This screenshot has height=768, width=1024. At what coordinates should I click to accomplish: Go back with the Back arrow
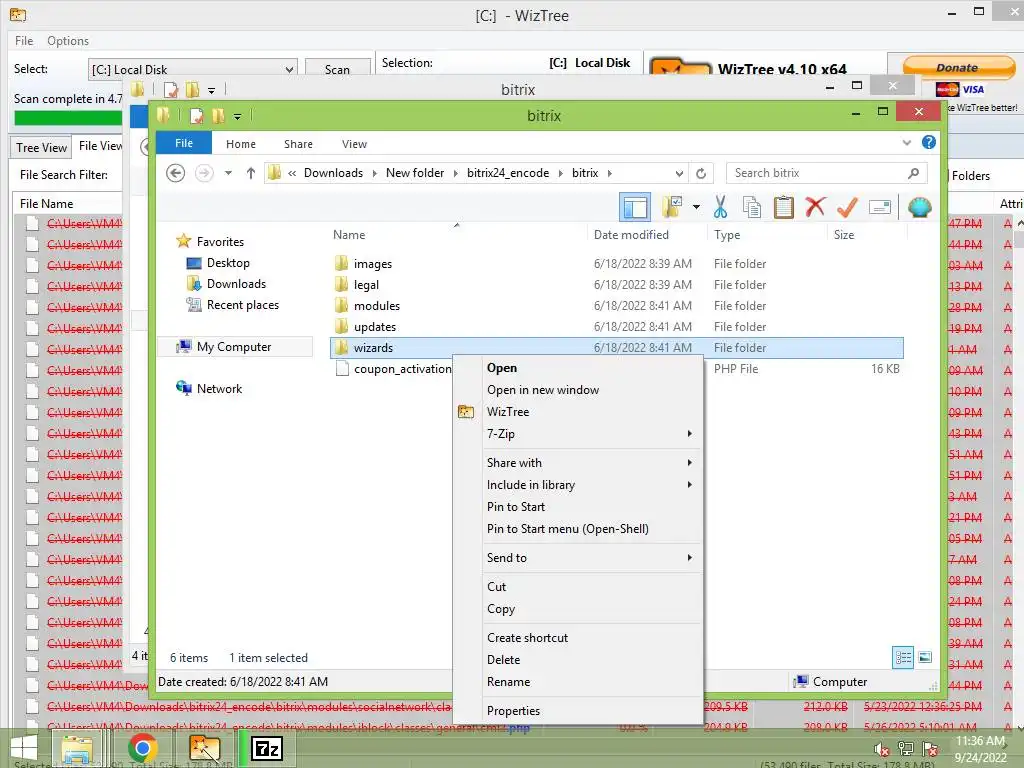[x=176, y=173]
